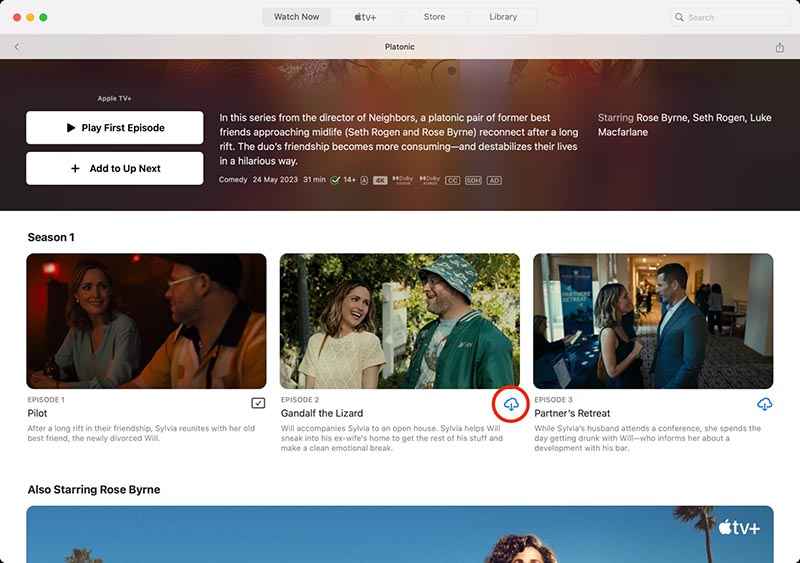The image size is (800, 563).
Task: Click the Dolby Vision badge
Action: [403, 180]
